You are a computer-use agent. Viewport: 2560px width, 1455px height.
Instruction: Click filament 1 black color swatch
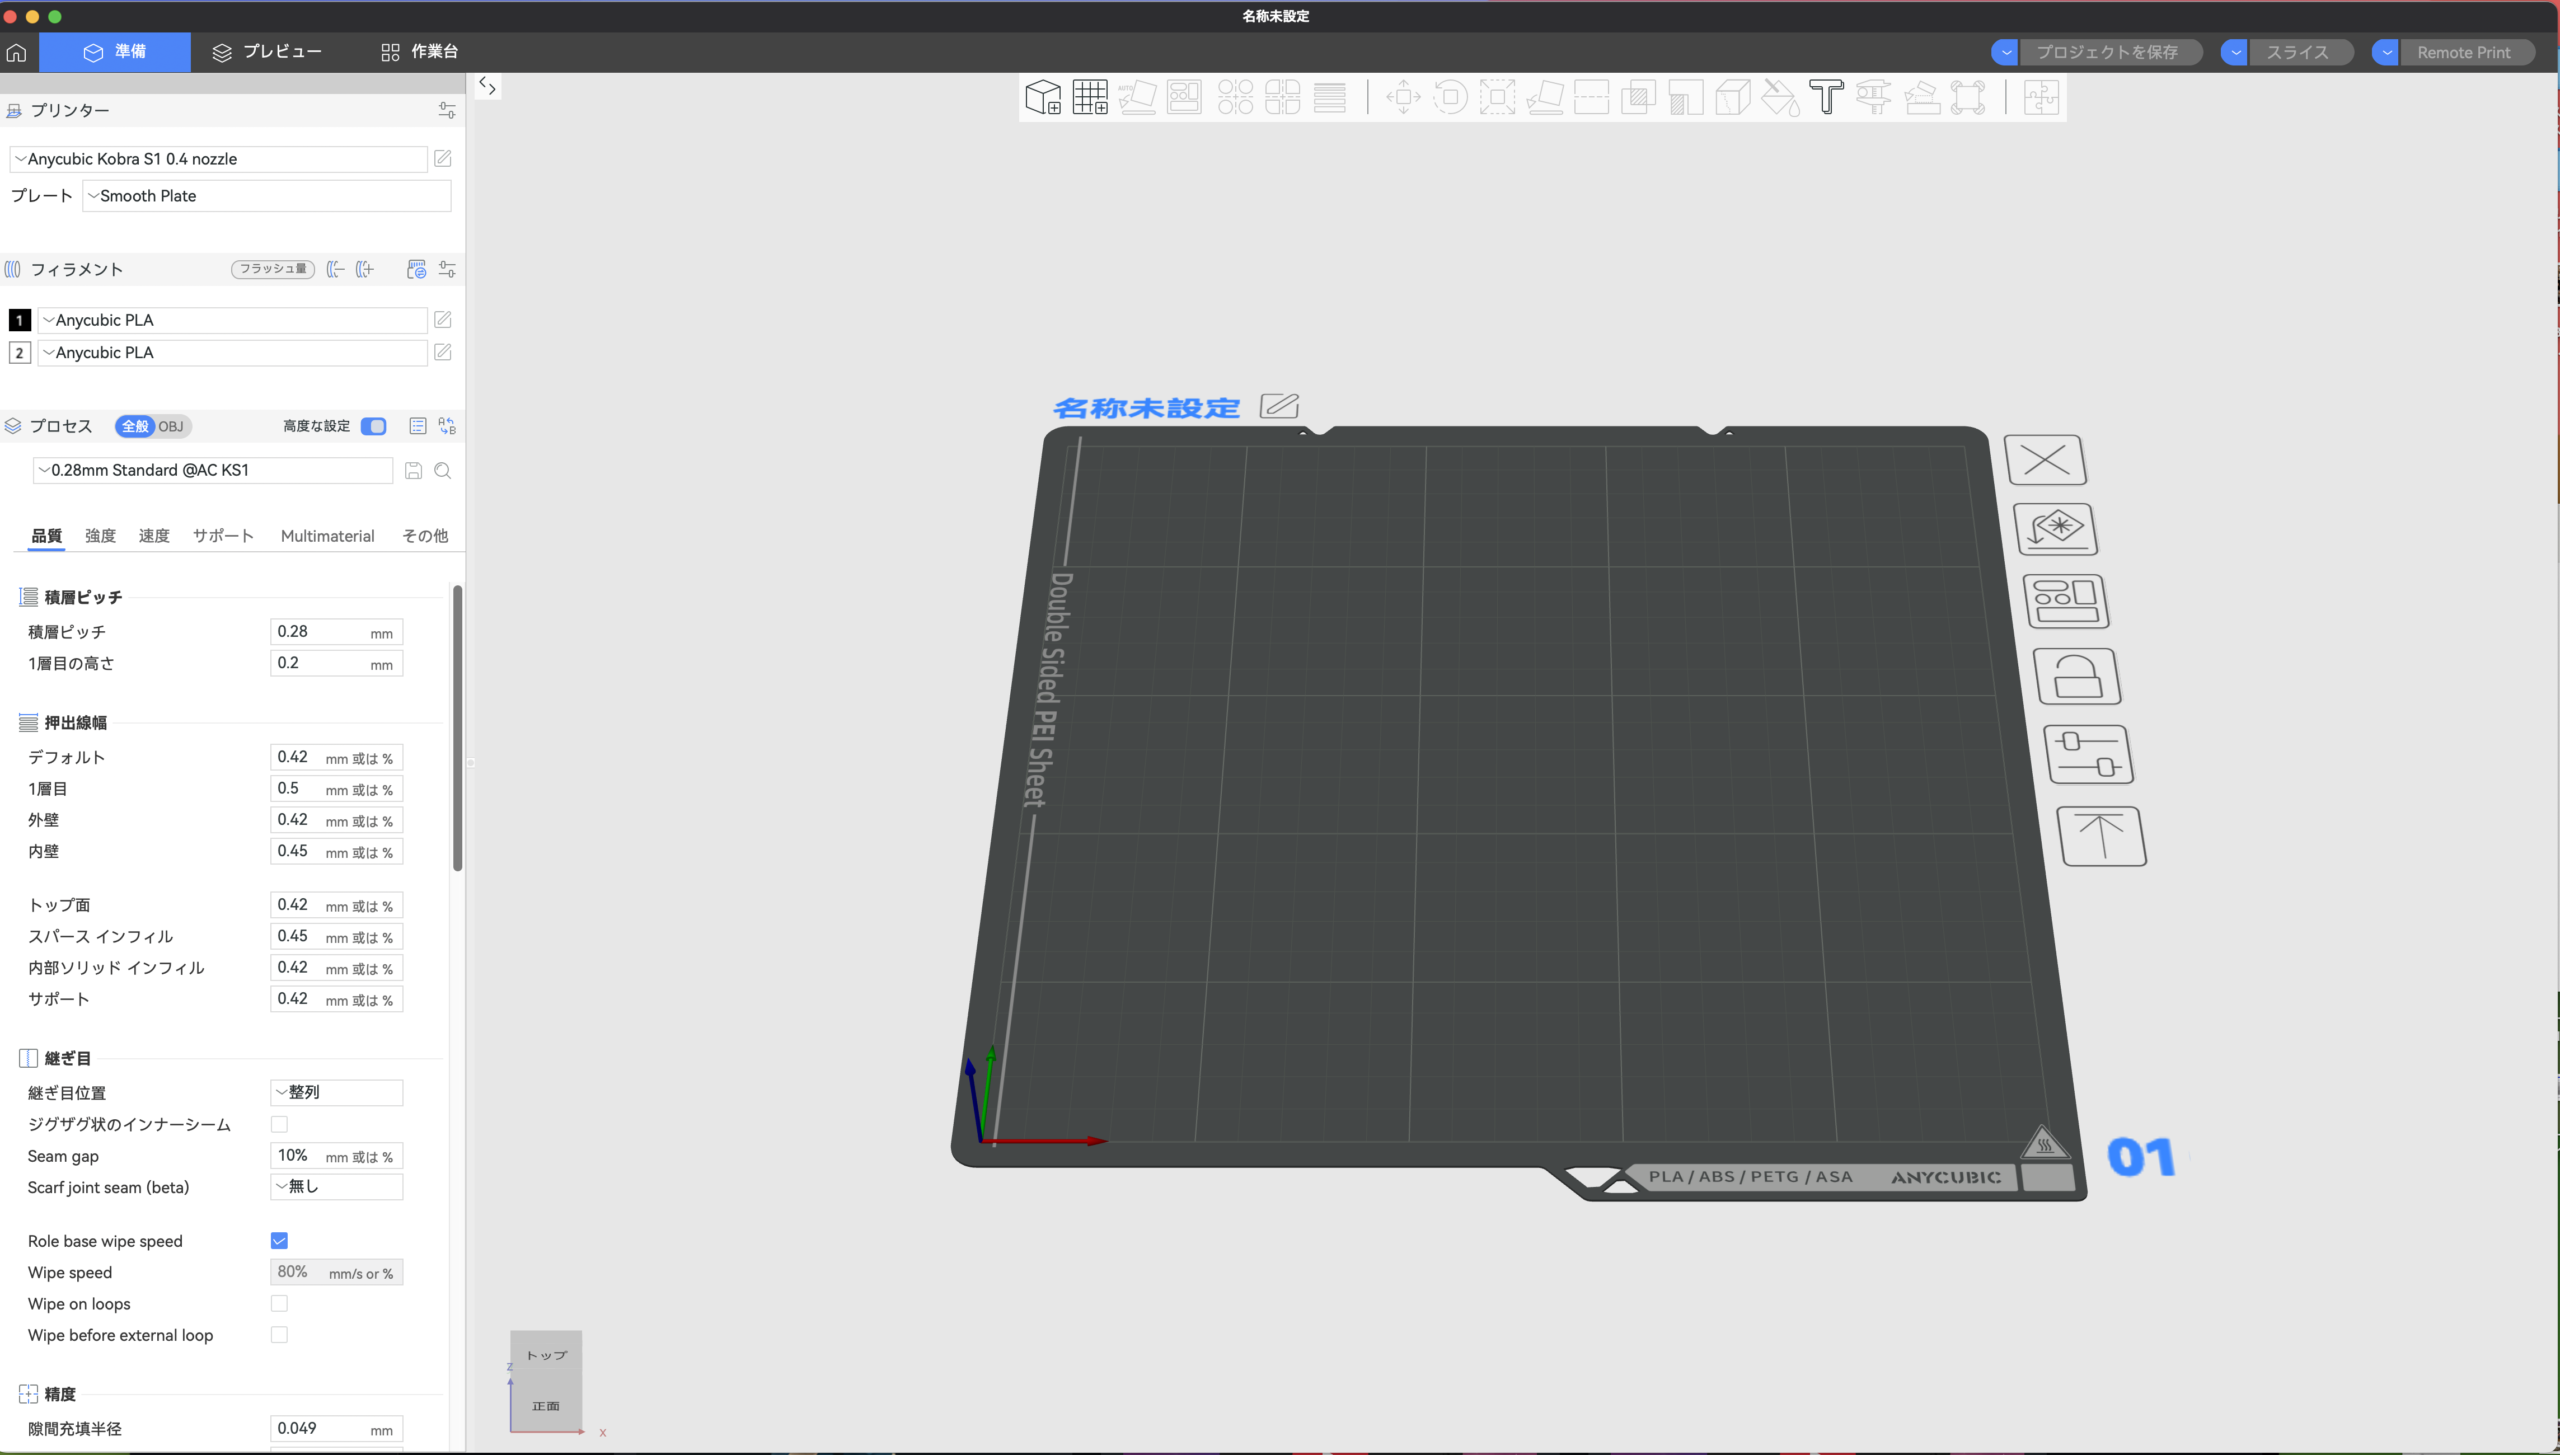(x=19, y=320)
